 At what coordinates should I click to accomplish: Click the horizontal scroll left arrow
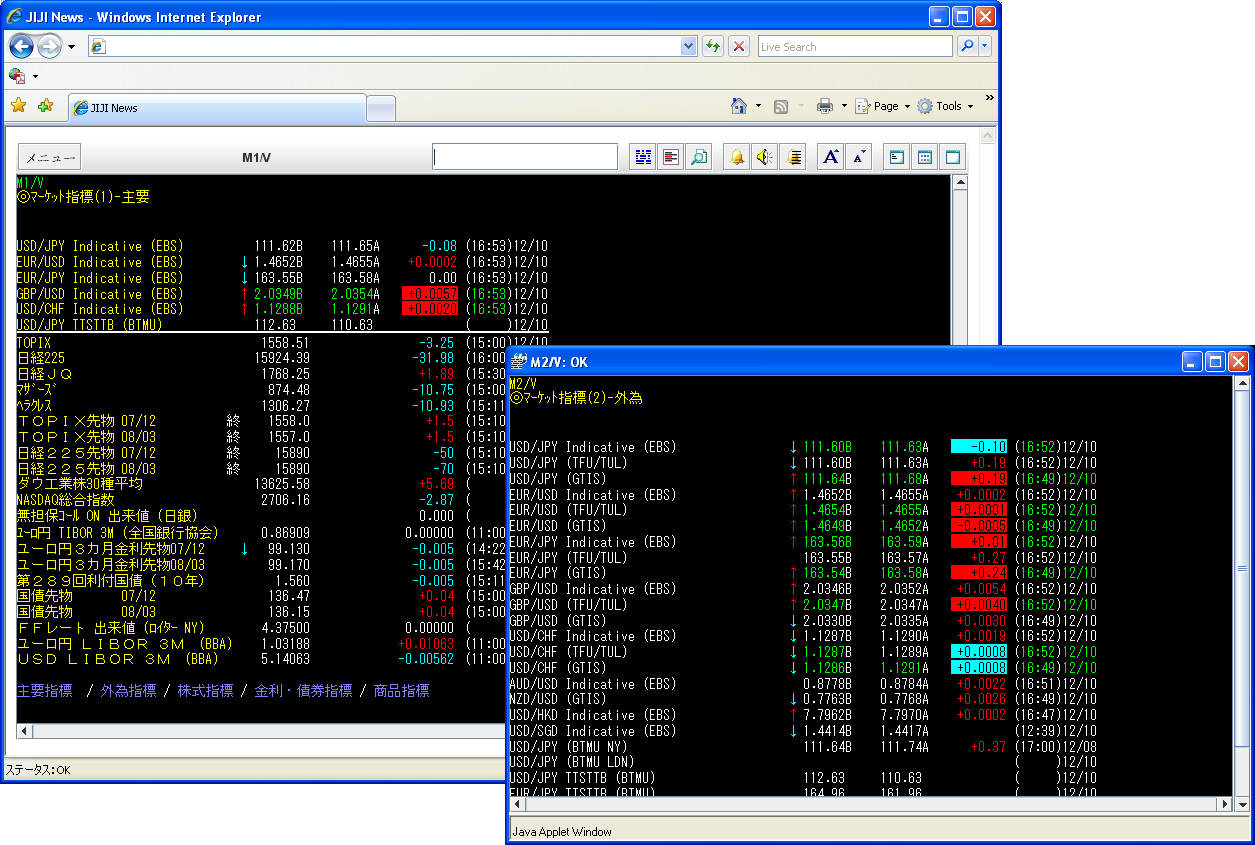[24, 732]
